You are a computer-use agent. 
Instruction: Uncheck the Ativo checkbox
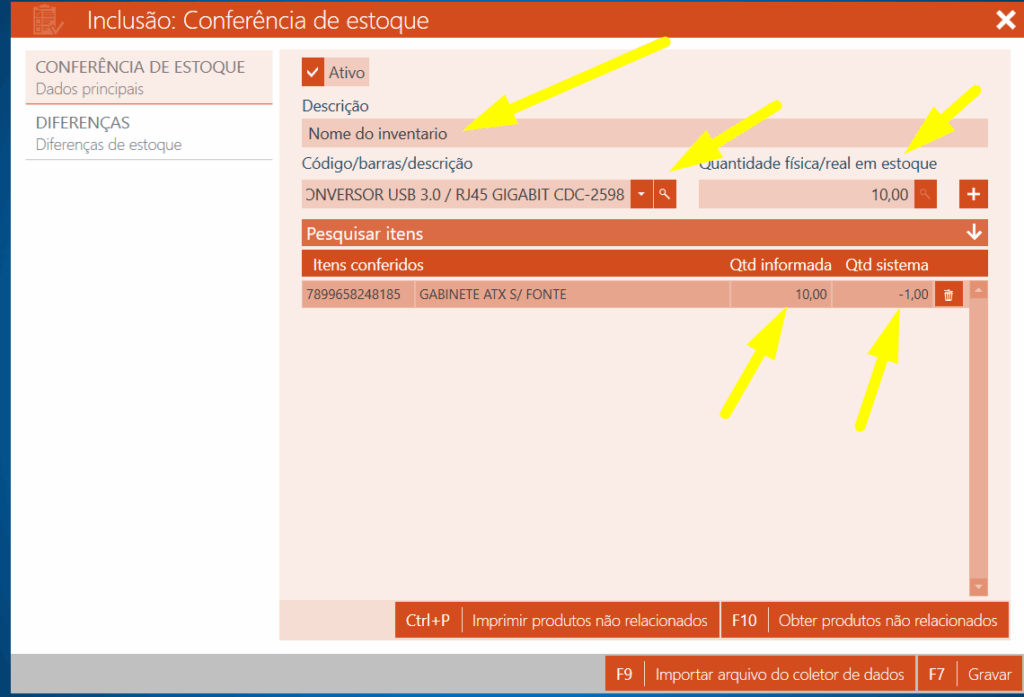[x=313, y=72]
